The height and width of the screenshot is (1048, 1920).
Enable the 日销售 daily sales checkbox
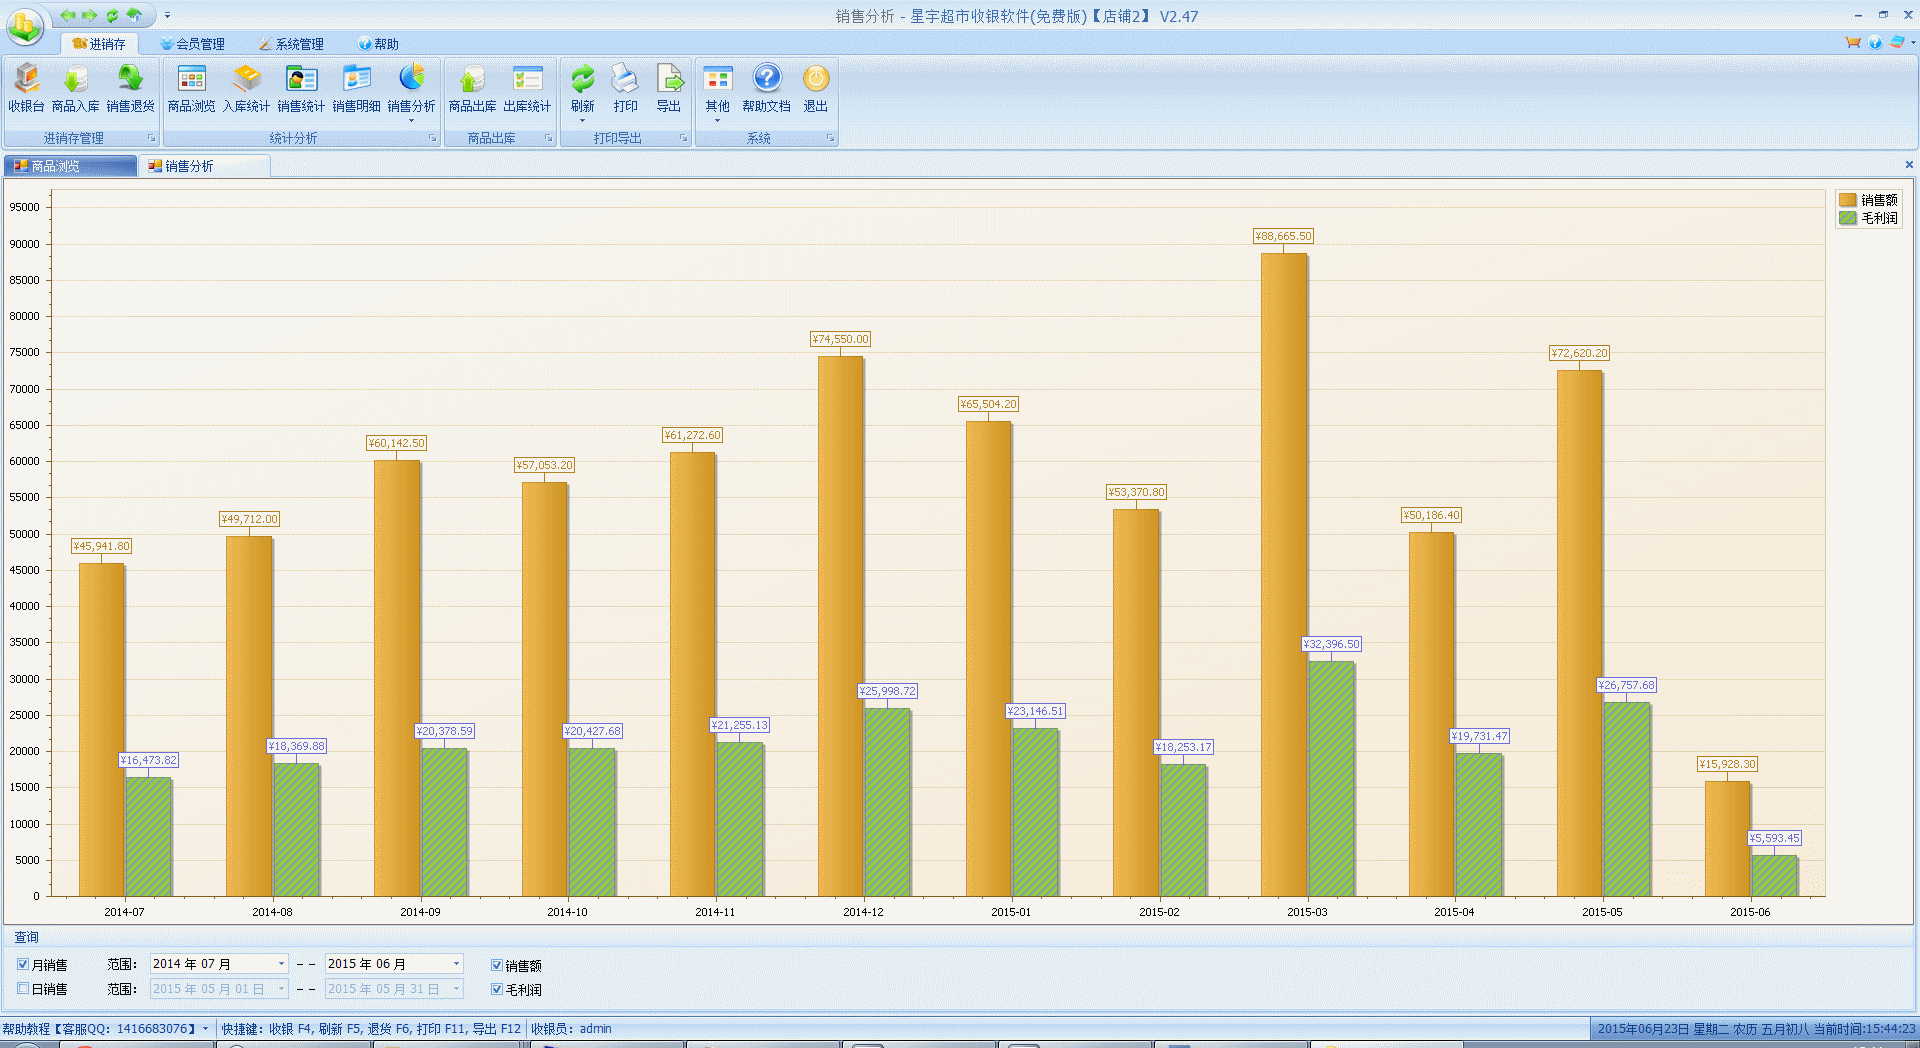23,988
